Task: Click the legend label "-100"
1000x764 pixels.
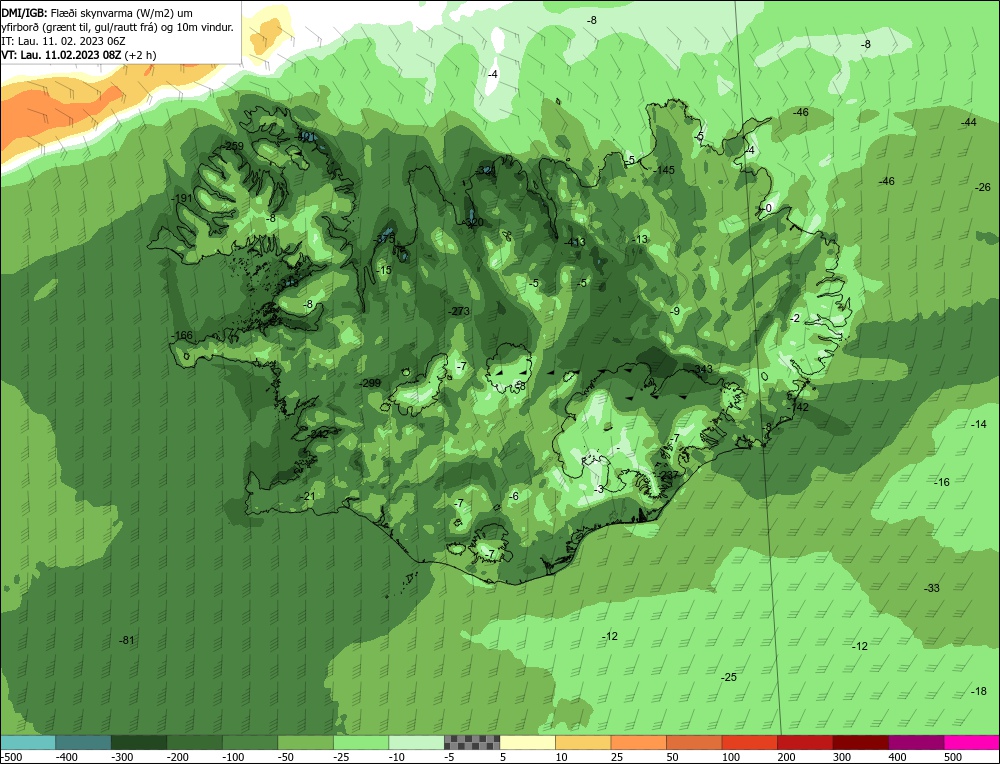Action: click(x=233, y=757)
